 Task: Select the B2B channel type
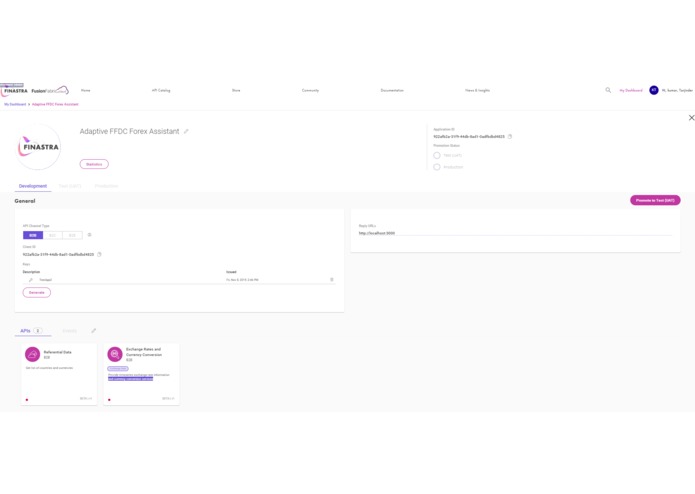tap(33, 235)
